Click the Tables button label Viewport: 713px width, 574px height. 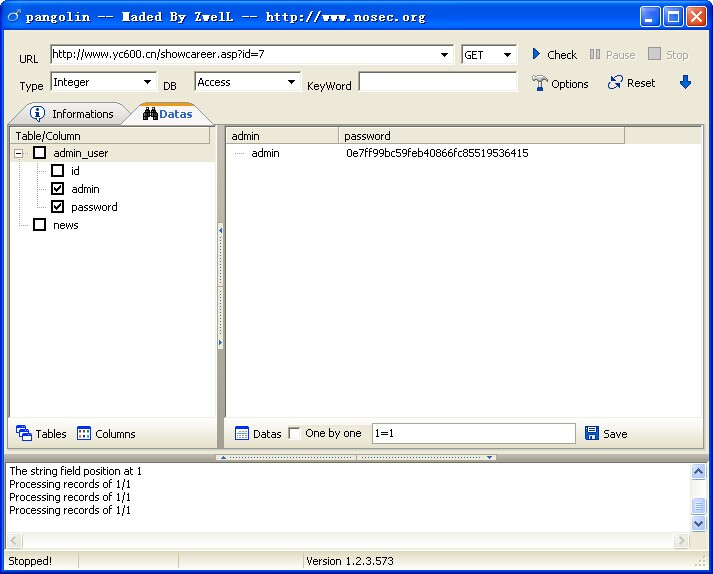tap(51, 433)
